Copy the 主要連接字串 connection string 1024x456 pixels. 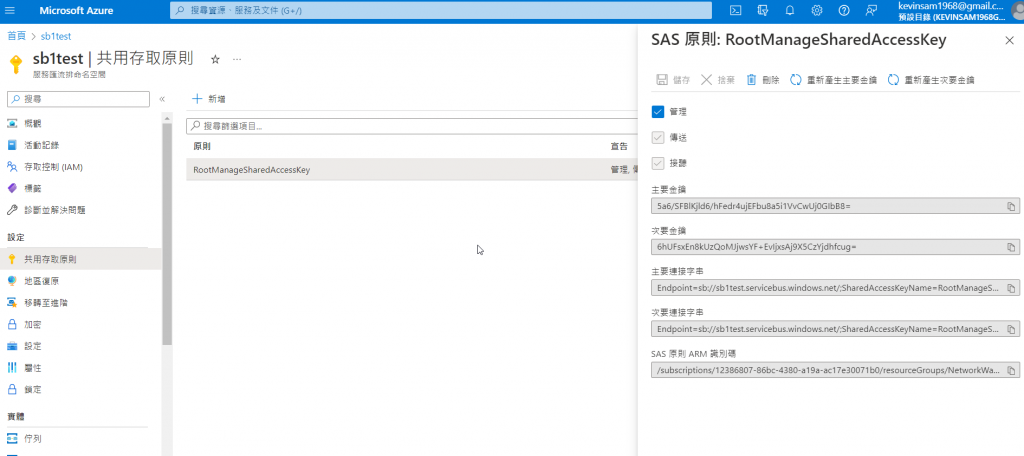coord(1010,288)
